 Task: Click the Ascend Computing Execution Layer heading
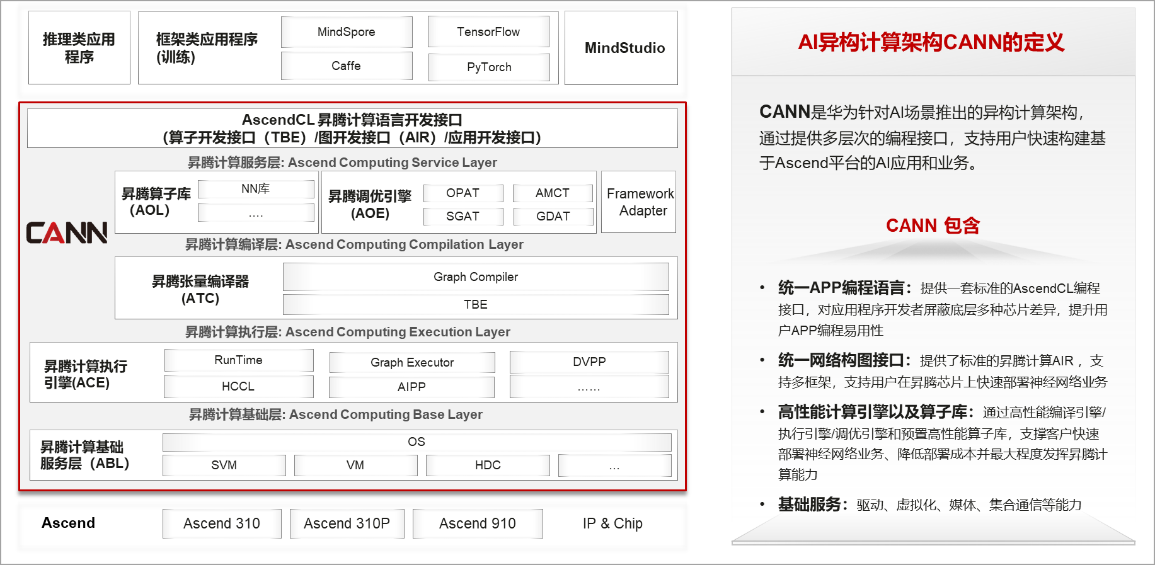coord(348,332)
